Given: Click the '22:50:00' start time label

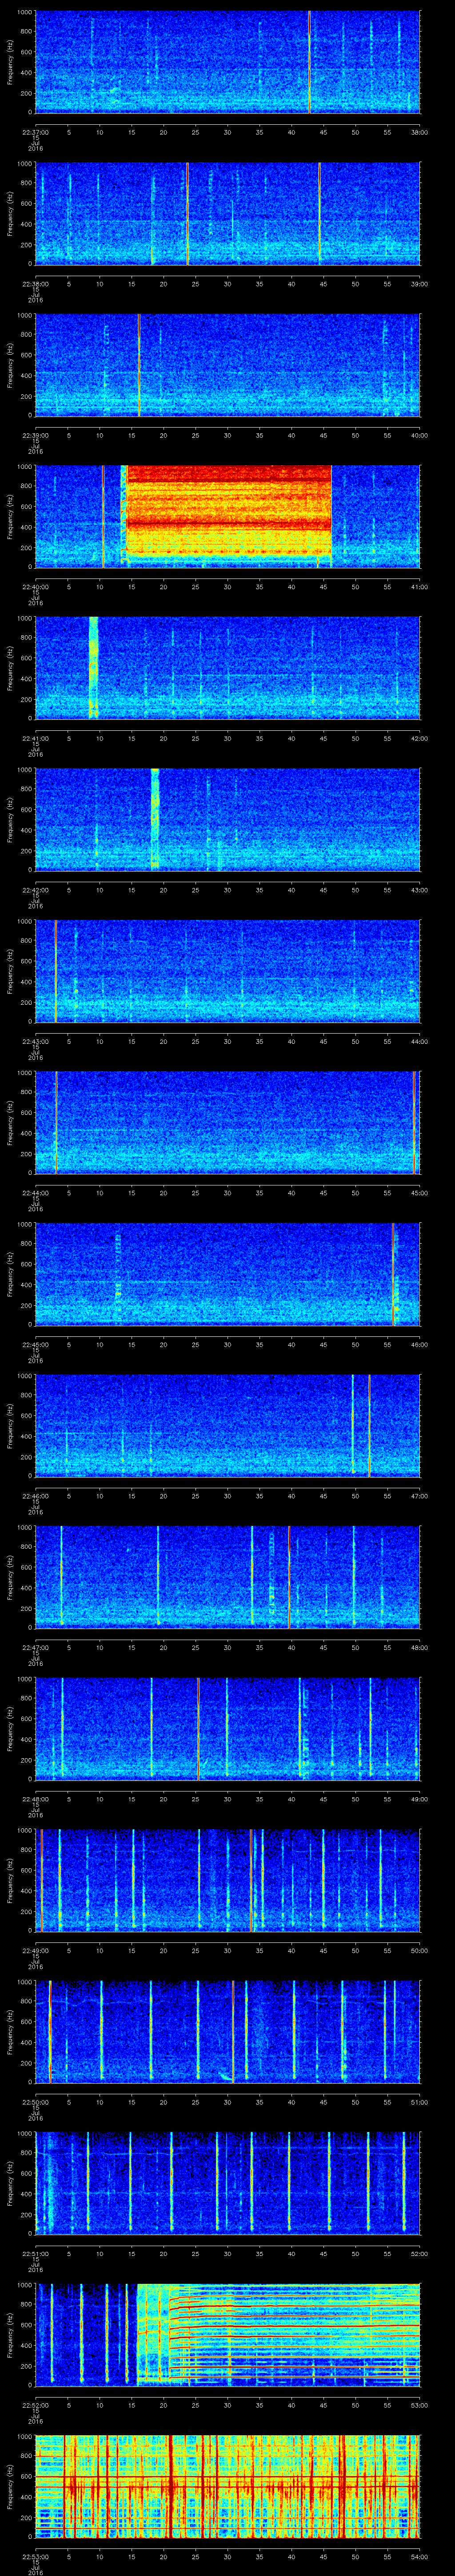Looking at the screenshot, I should [35, 2102].
